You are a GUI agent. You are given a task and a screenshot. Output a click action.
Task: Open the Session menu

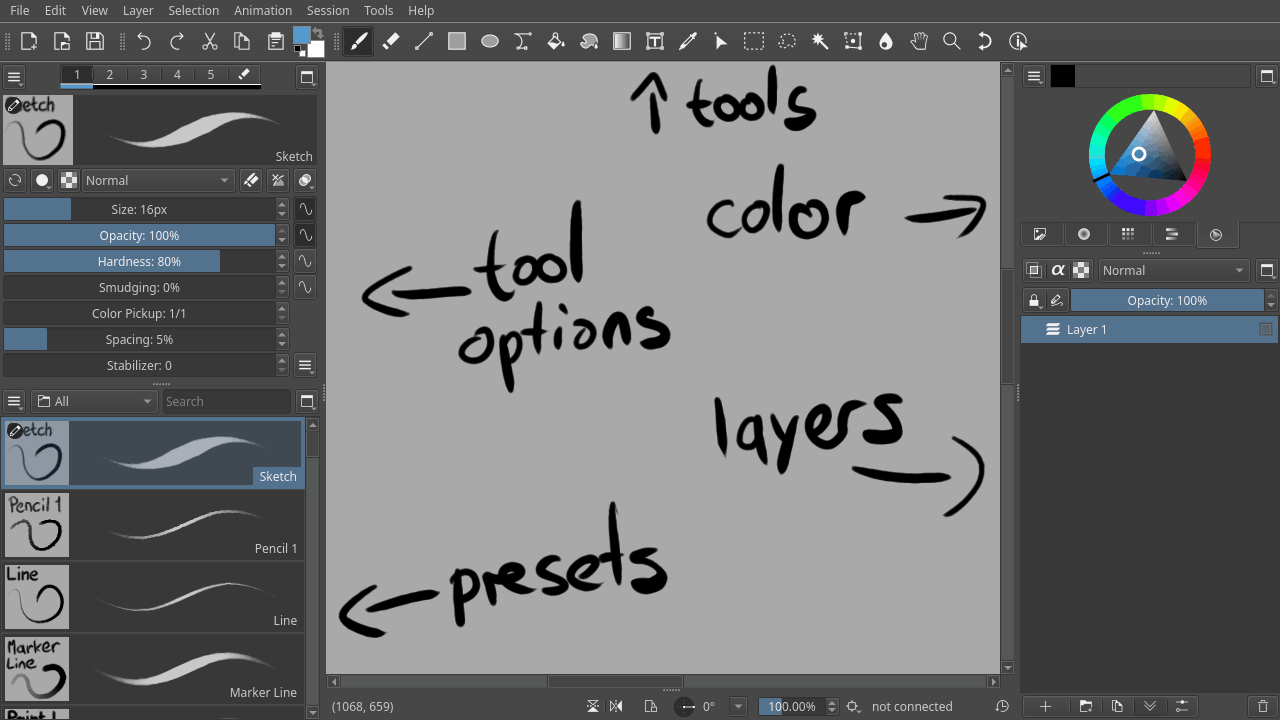[328, 10]
